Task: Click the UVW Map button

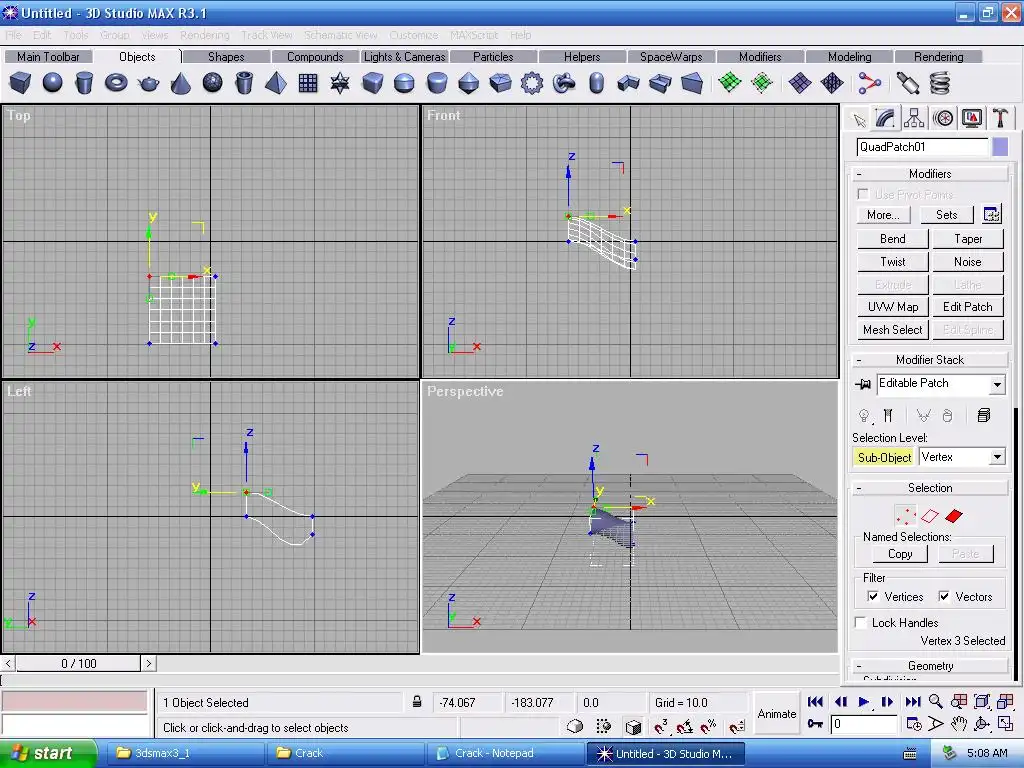Action: pos(893,307)
